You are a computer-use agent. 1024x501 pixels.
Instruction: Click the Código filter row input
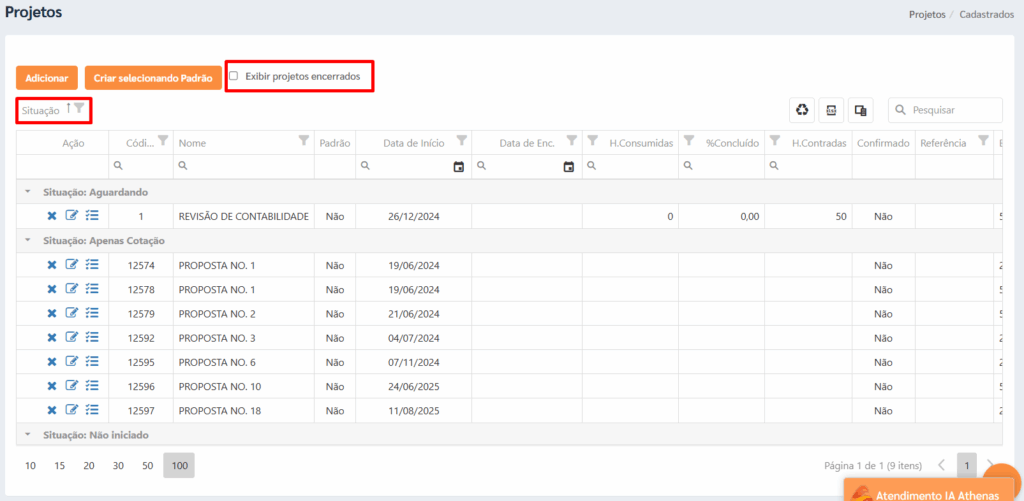[x=141, y=167]
